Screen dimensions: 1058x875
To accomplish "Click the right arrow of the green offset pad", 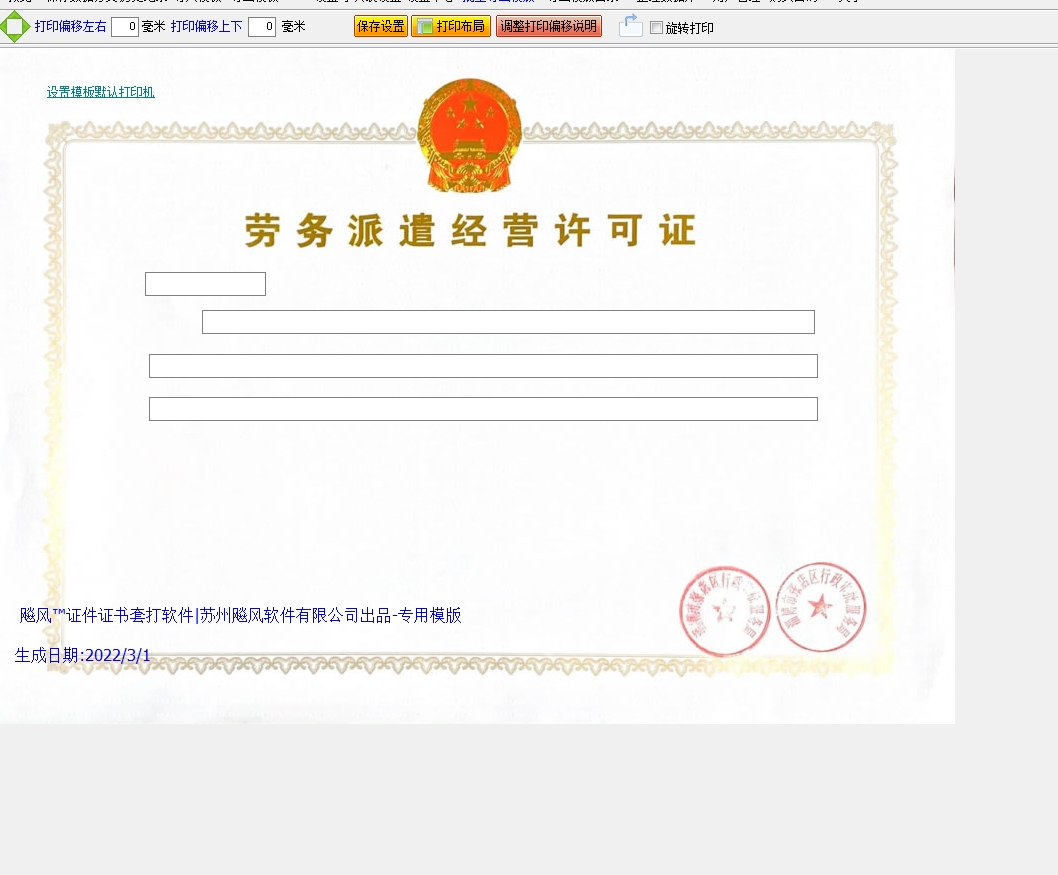I will point(26,27).
